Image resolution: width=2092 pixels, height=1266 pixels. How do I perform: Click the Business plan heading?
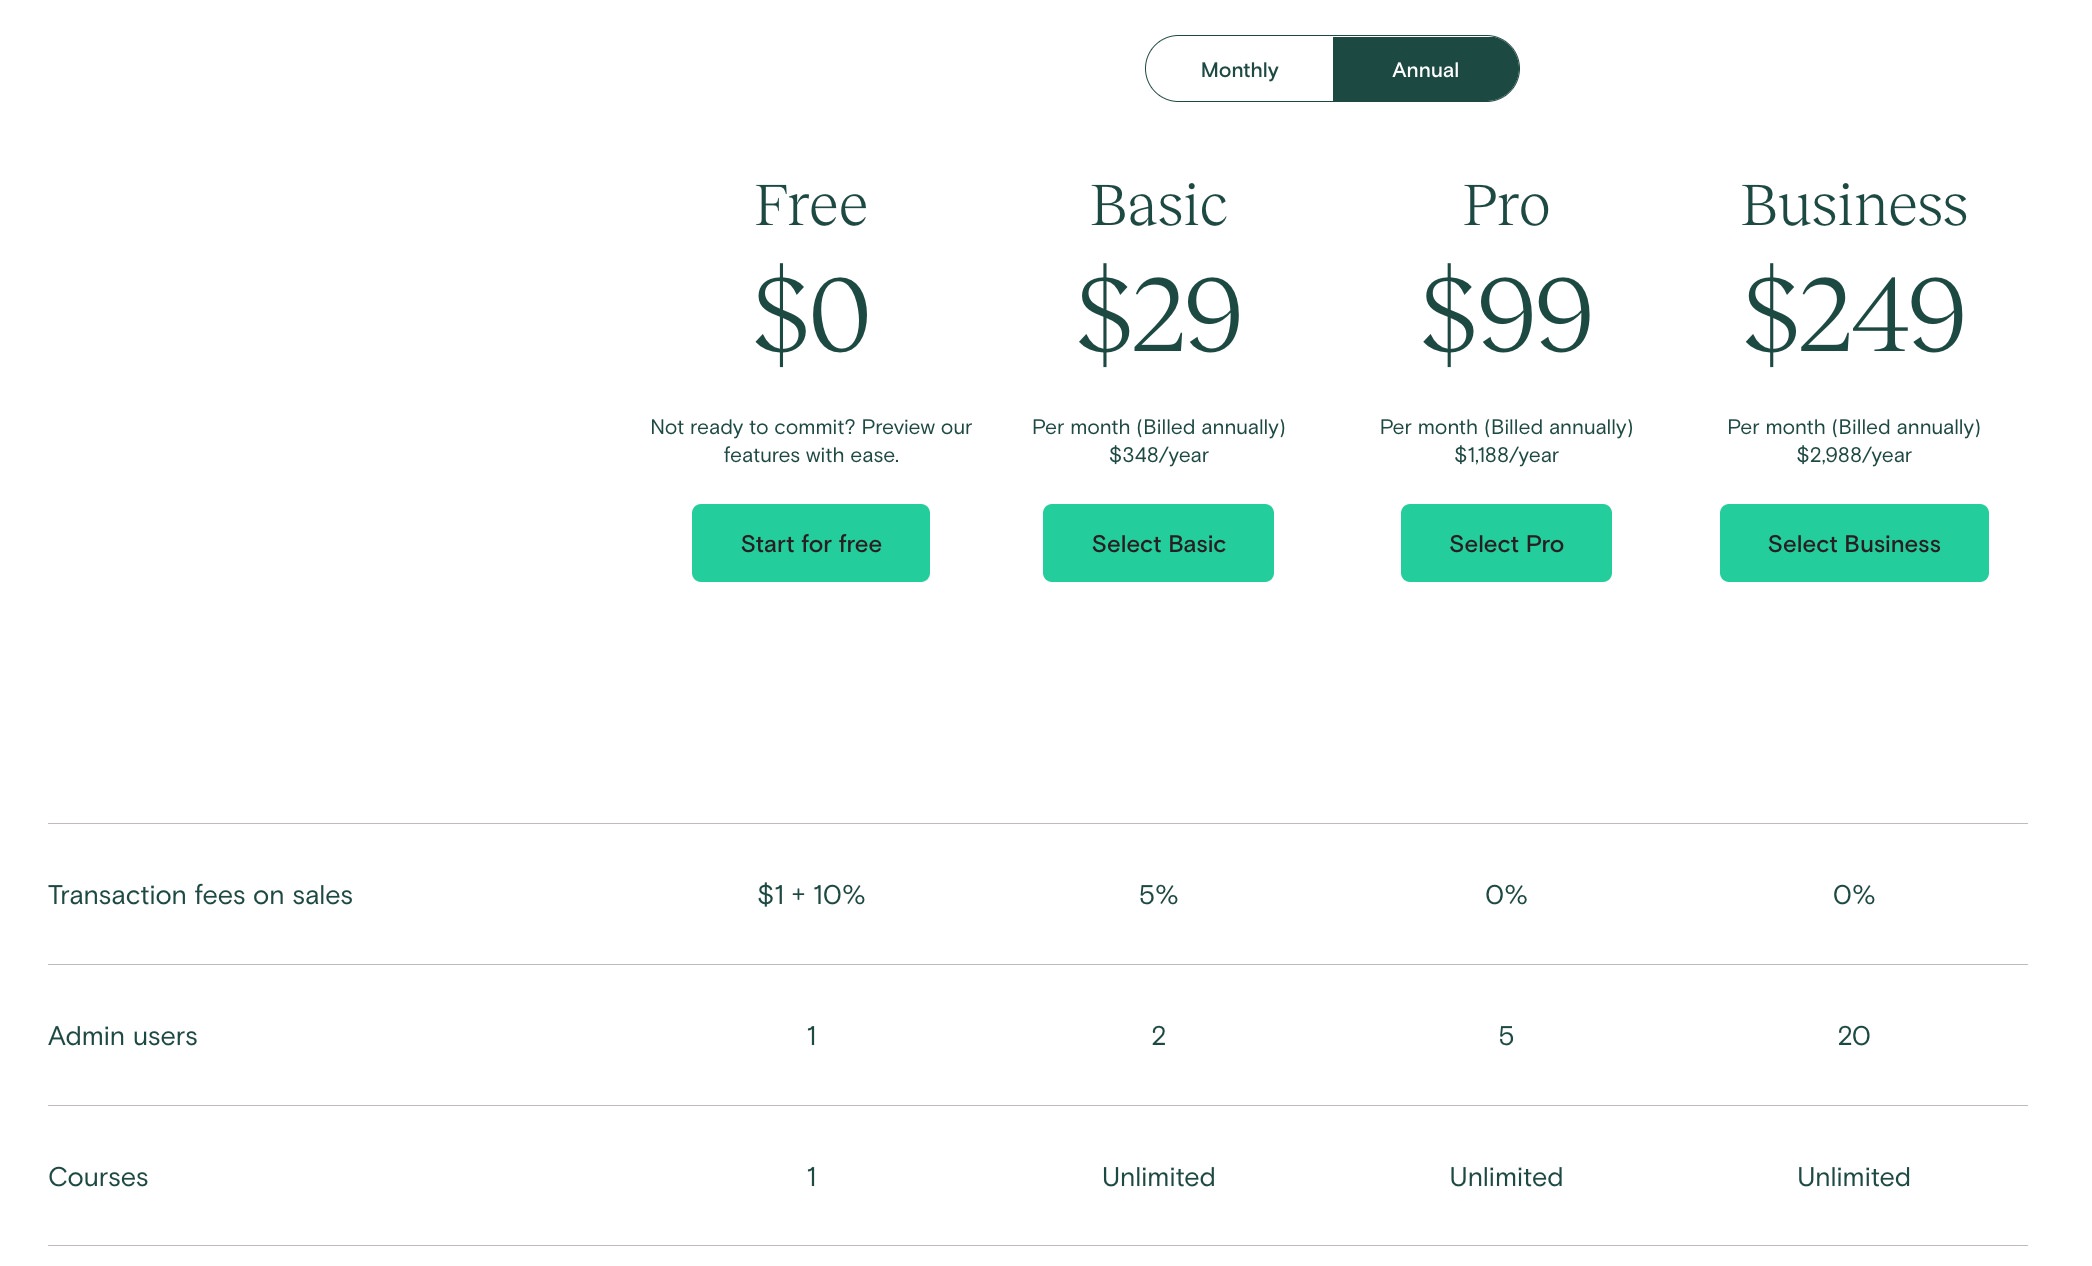1854,205
